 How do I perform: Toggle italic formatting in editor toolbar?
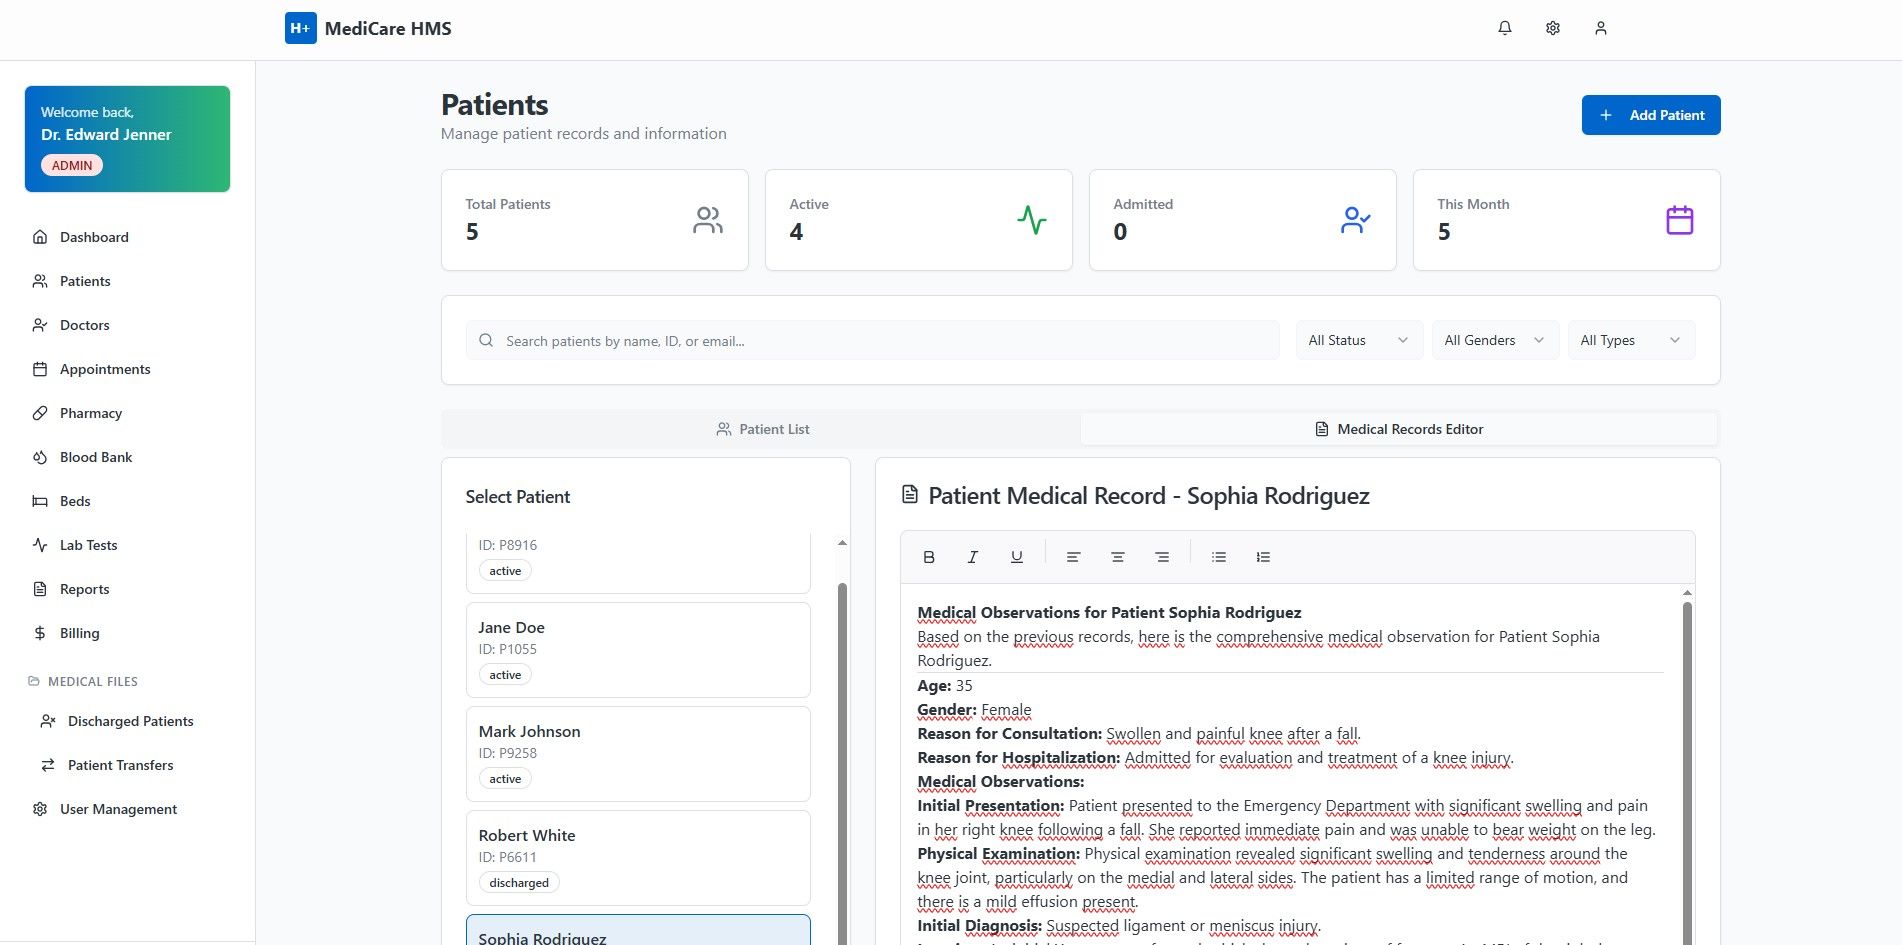(x=972, y=557)
